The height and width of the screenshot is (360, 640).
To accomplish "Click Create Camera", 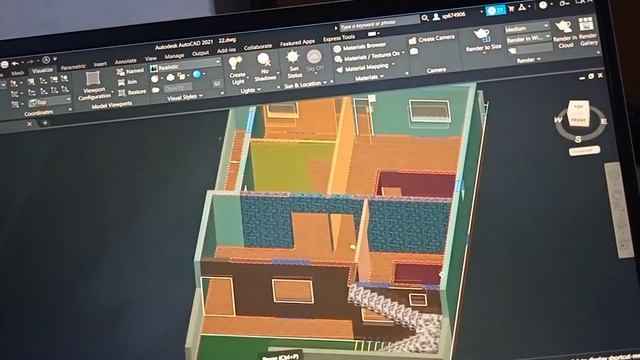I will (x=432, y=39).
